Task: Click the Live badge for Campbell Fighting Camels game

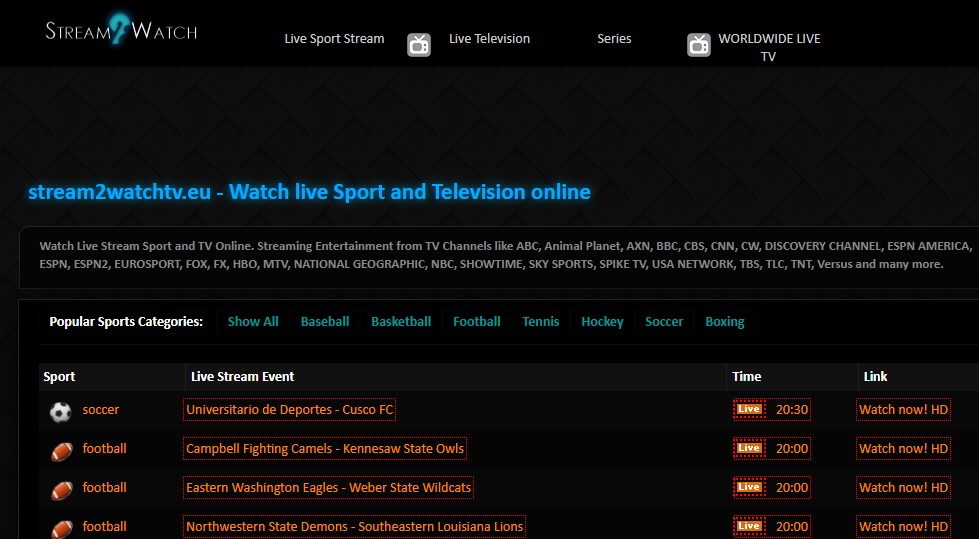Action: [x=749, y=448]
